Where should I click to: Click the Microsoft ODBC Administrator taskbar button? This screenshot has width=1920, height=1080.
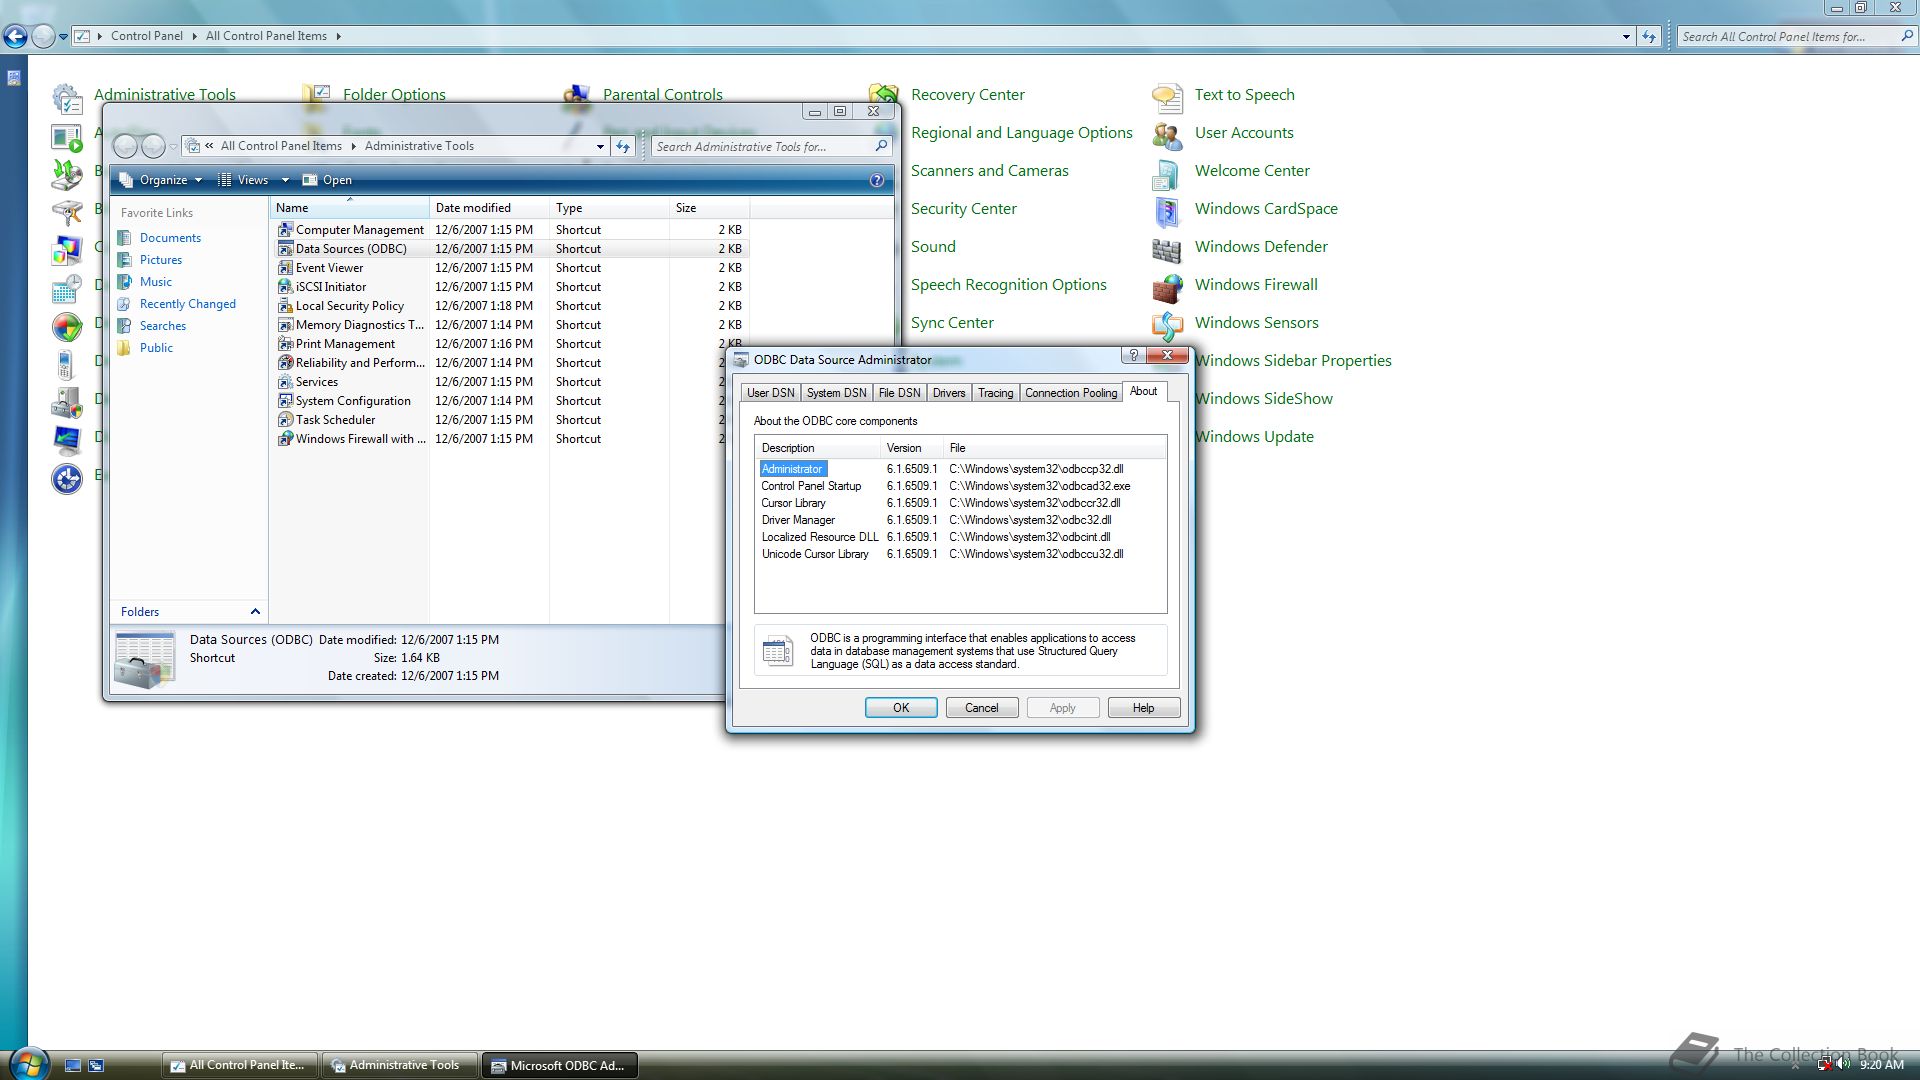click(x=559, y=1066)
